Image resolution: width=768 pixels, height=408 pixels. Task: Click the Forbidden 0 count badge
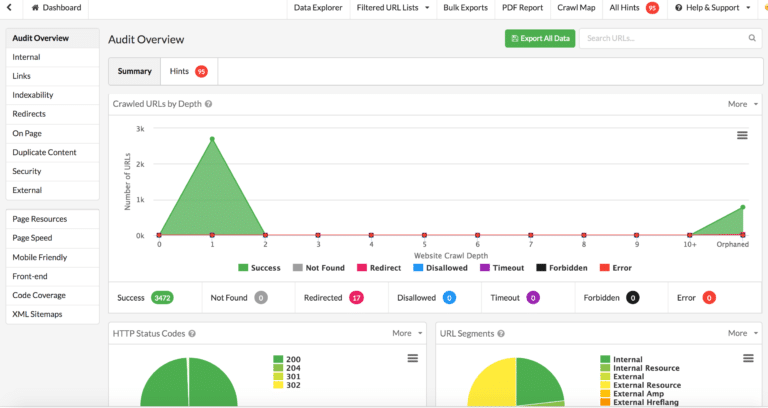pyautogui.click(x=632, y=298)
